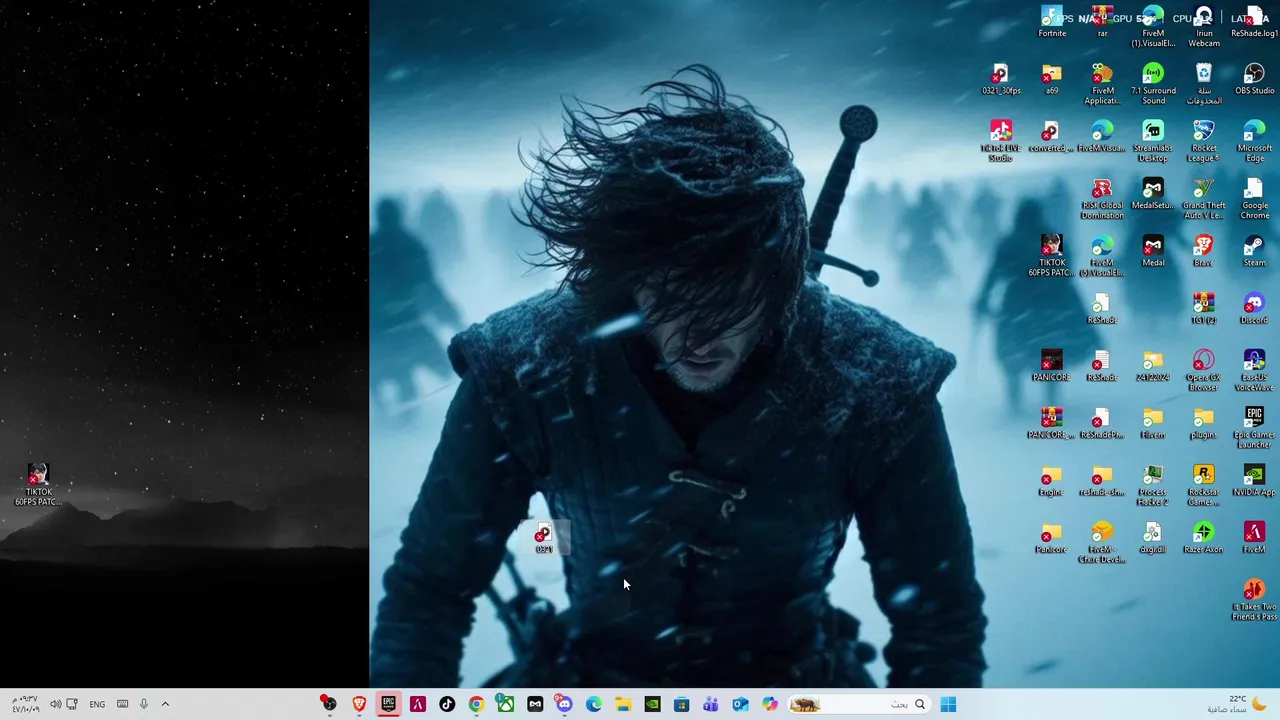
Task: Open File Explorer from the taskbar
Action: [x=623, y=704]
